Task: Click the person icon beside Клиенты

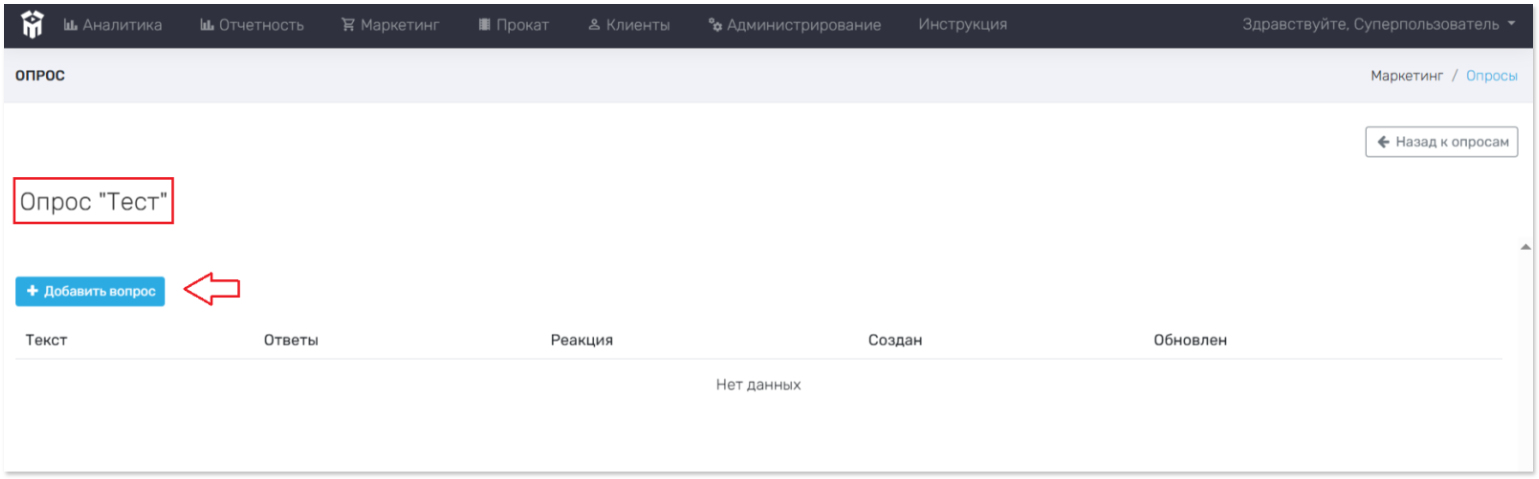Action: click(594, 25)
